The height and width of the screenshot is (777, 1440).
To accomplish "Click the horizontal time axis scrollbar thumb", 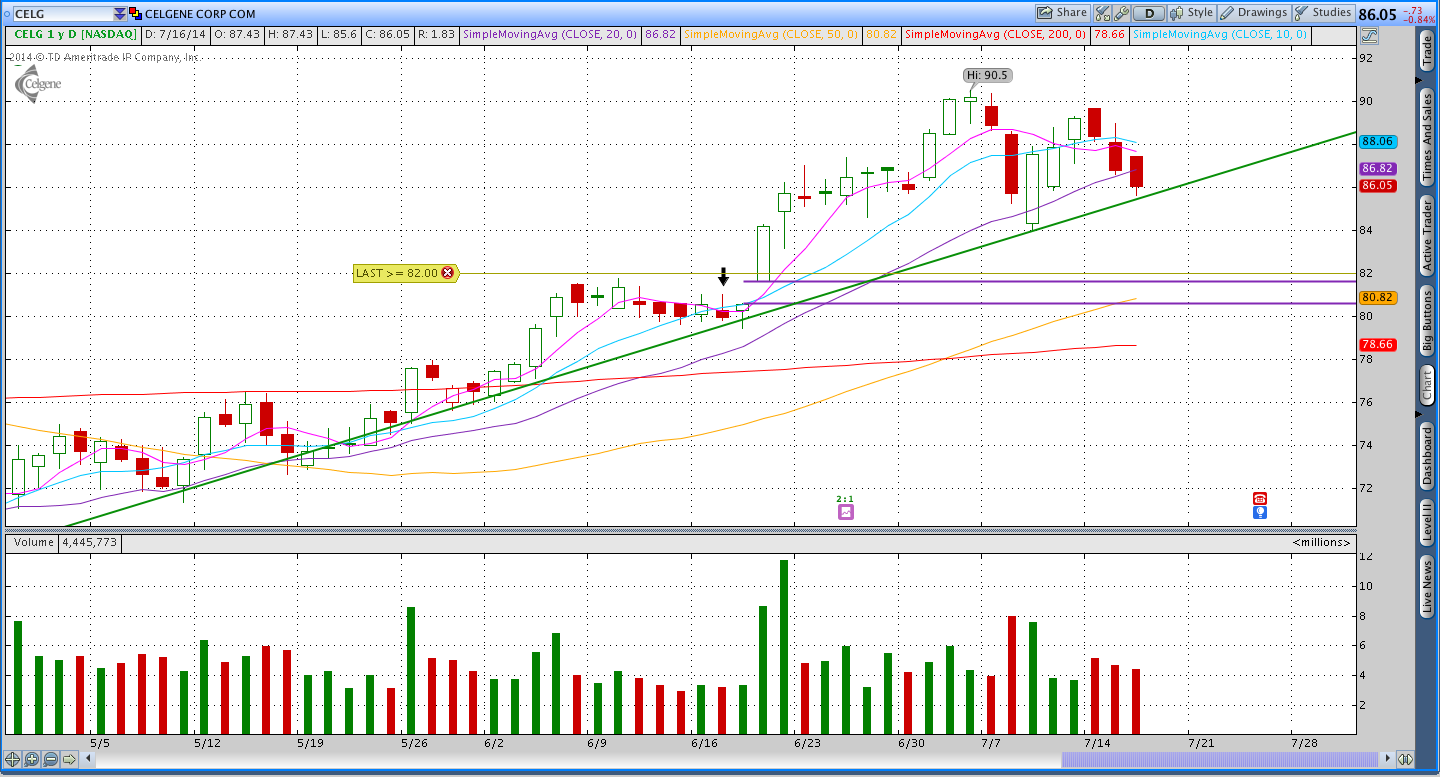I will [x=1221, y=760].
